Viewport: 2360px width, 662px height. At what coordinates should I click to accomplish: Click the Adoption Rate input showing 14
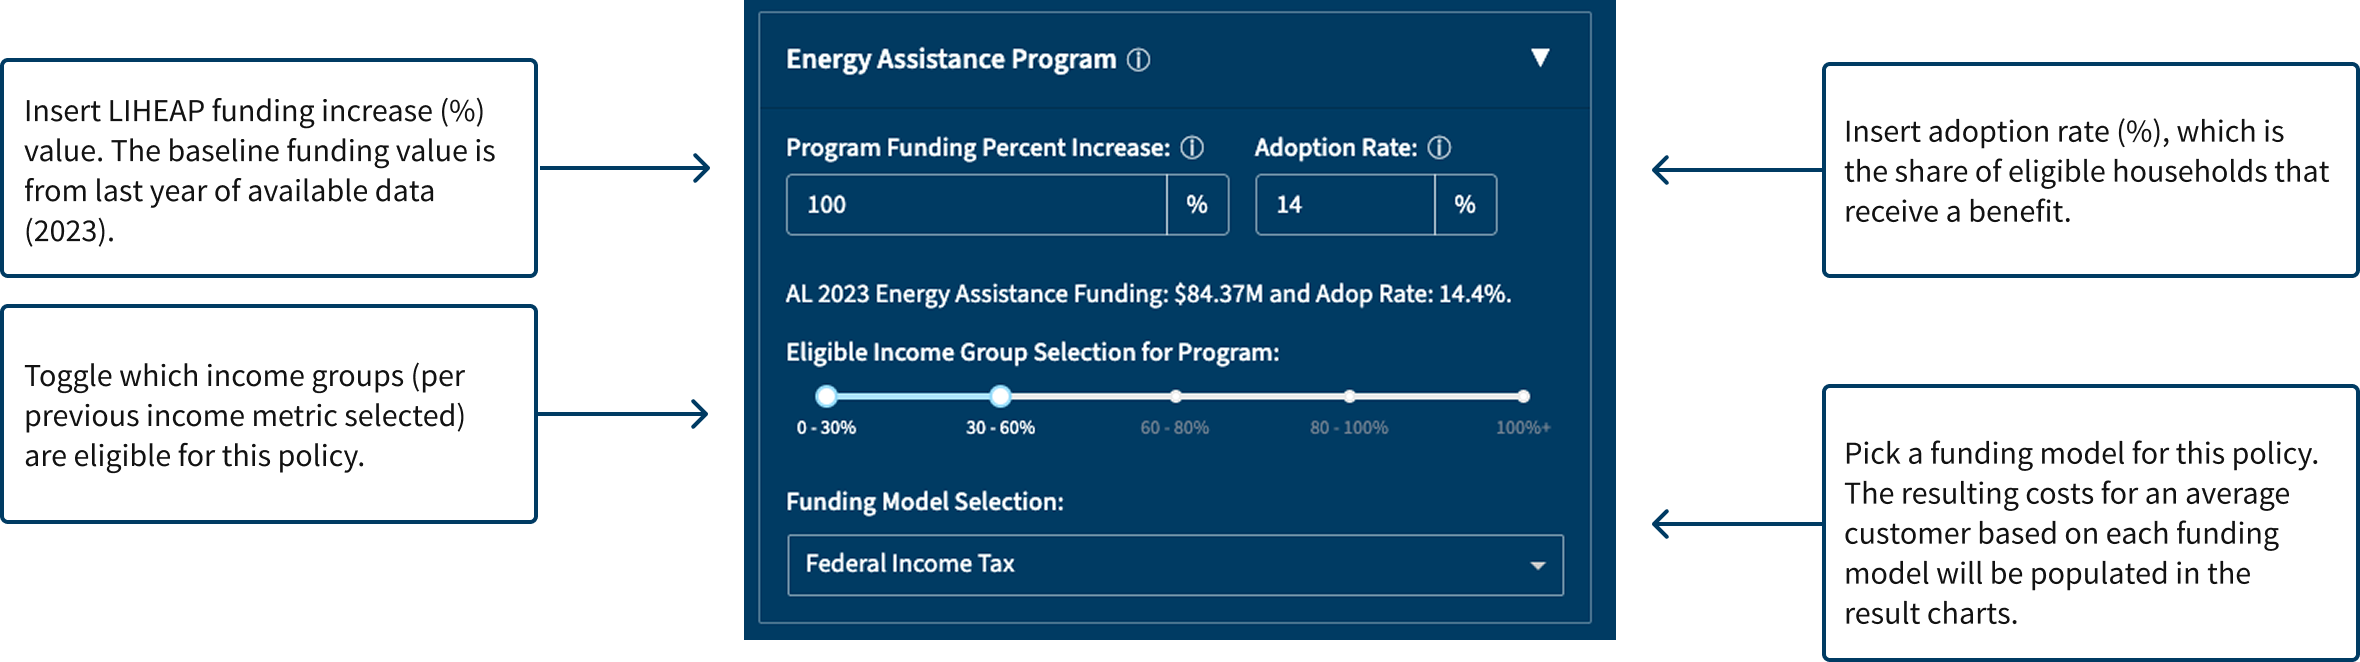[x=1345, y=204]
